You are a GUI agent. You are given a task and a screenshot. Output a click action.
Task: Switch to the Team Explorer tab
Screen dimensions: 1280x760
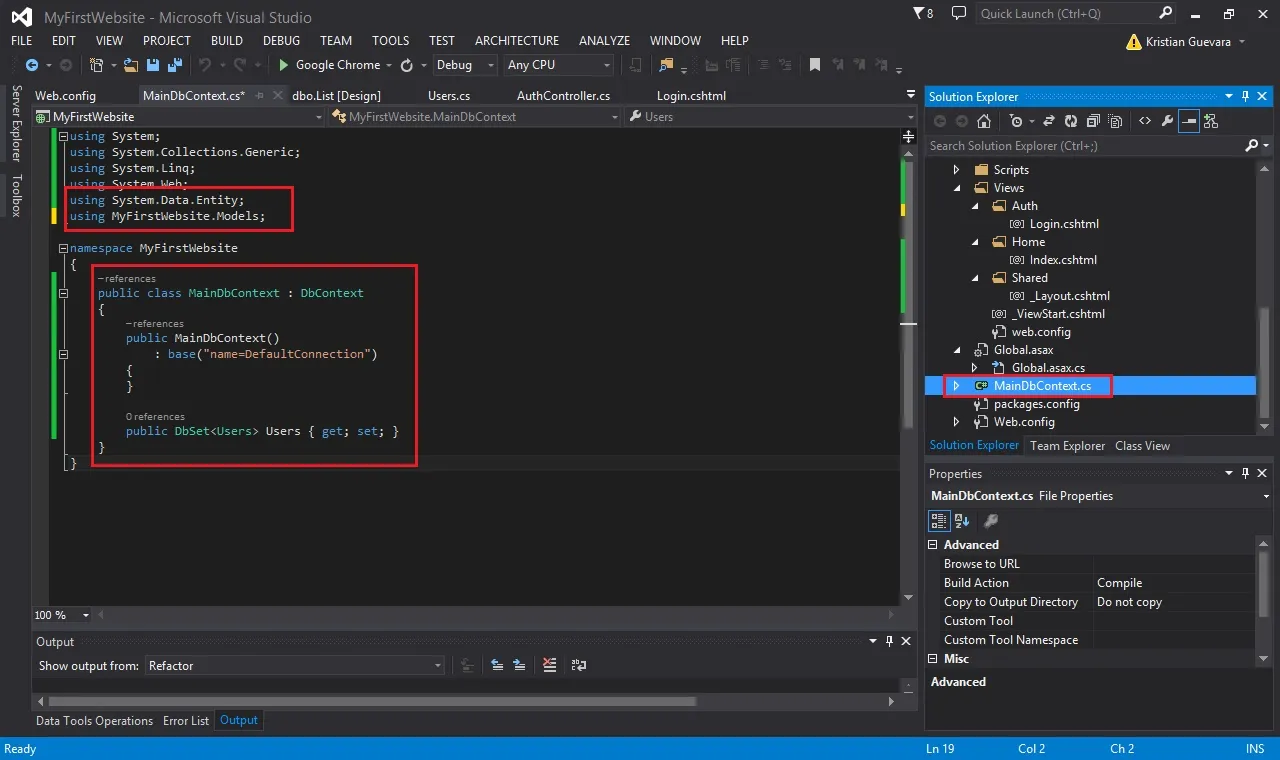1067,446
